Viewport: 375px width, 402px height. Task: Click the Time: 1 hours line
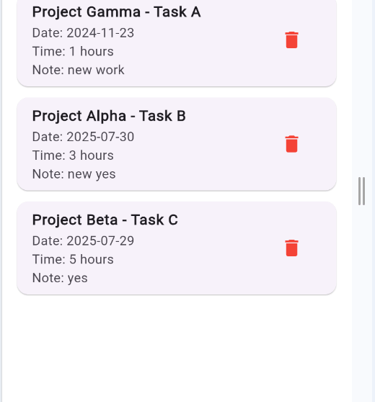(73, 52)
